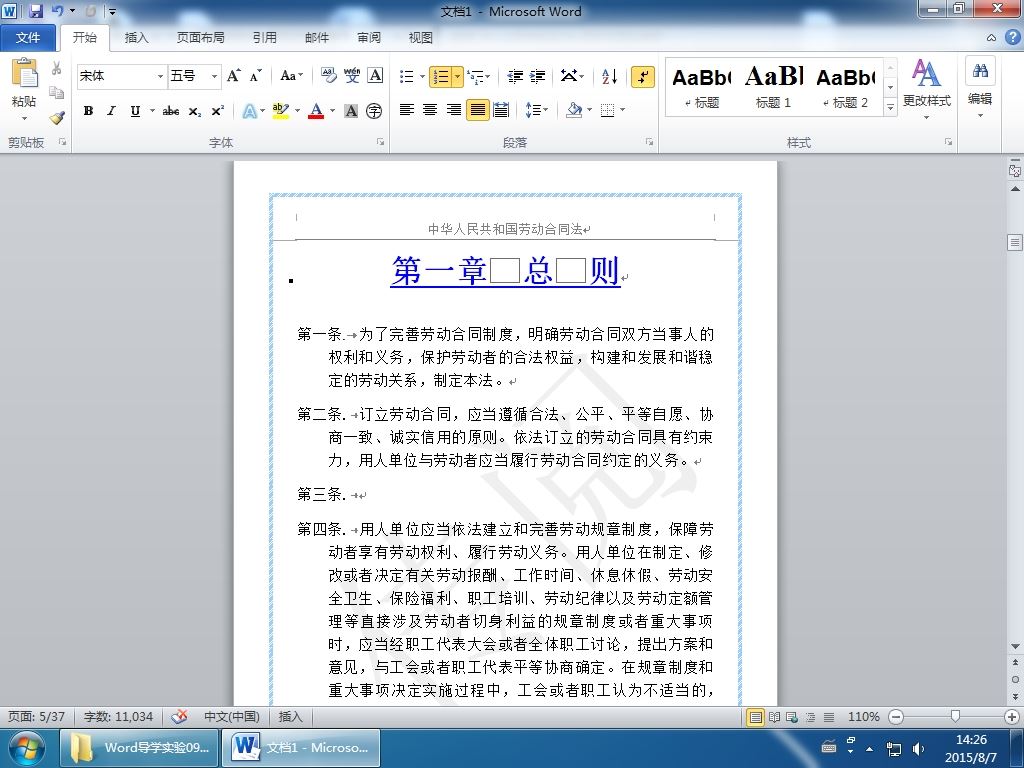This screenshot has width=1024, height=768.
Task: Open Word导学实验09 folder in taskbar
Action: 139,748
